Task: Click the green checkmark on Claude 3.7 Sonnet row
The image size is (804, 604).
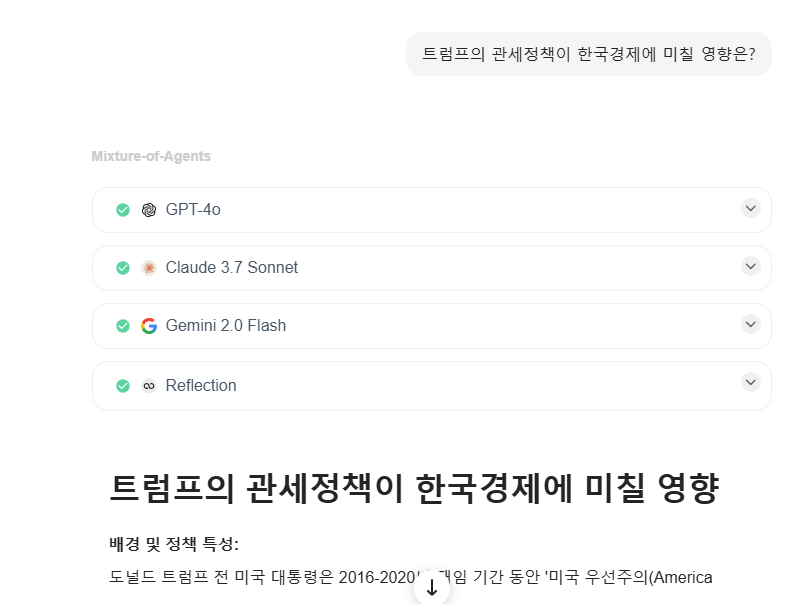Action: pyautogui.click(x=123, y=268)
